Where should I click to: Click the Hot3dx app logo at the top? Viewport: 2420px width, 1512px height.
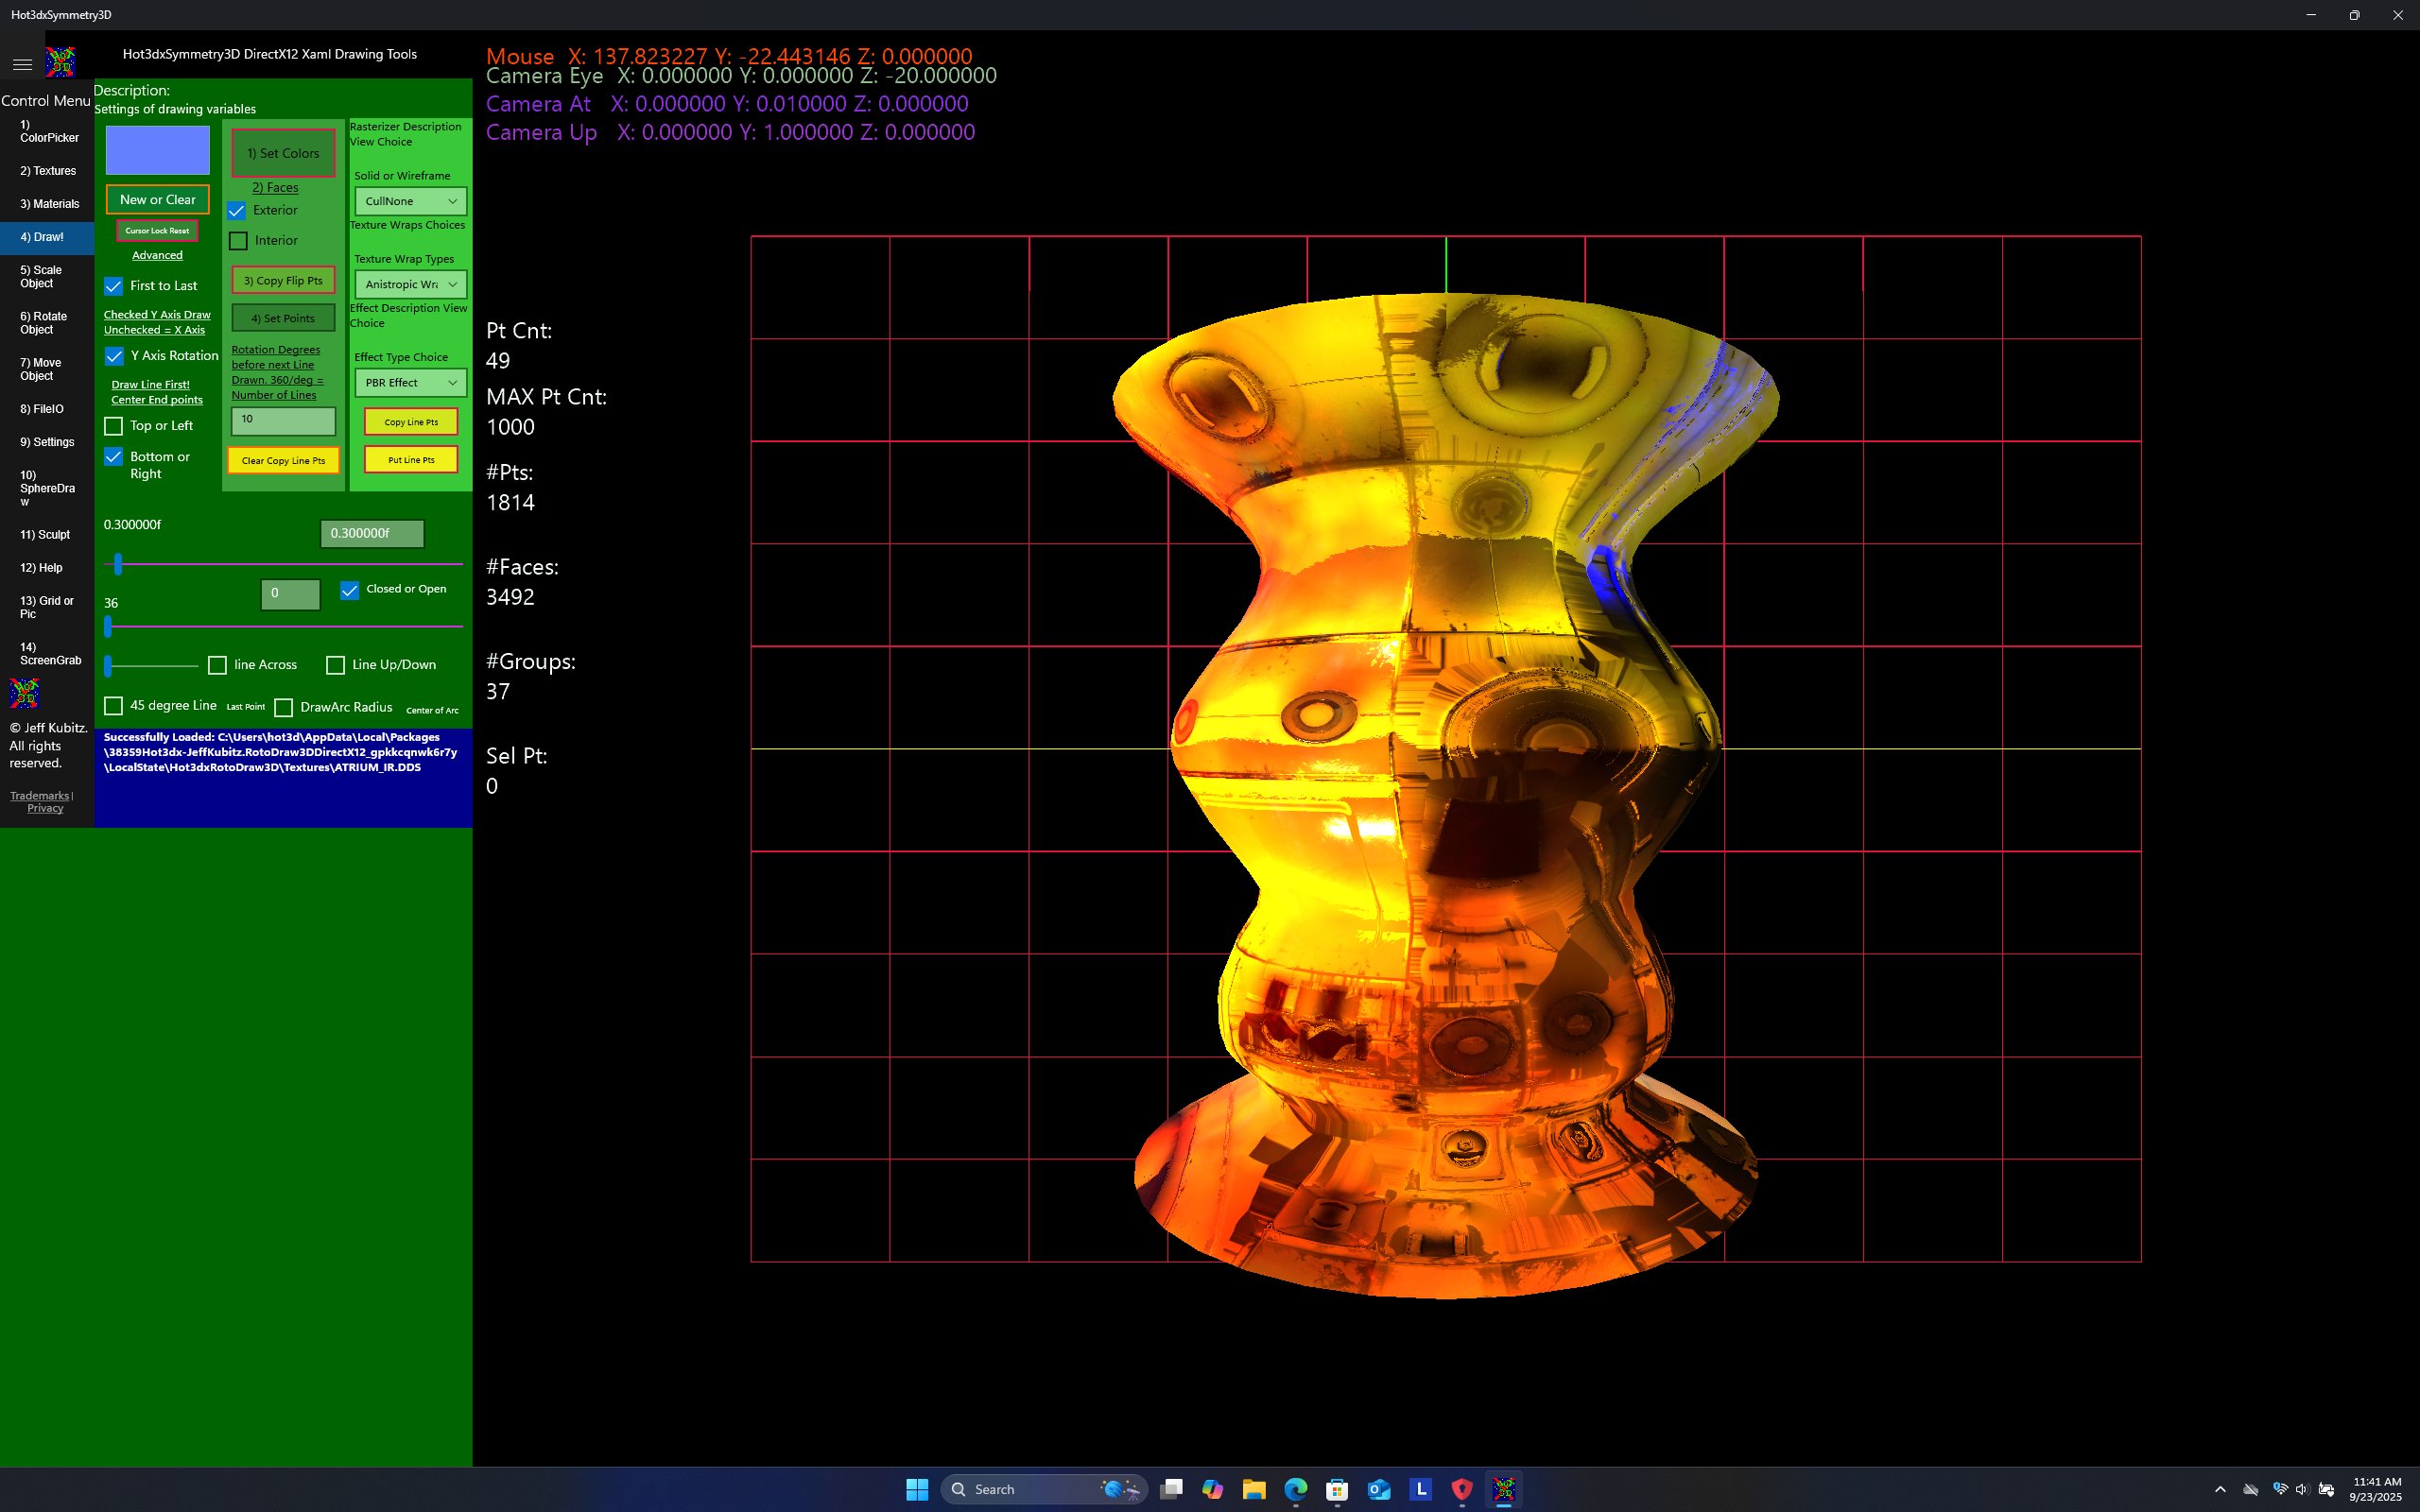(x=61, y=62)
